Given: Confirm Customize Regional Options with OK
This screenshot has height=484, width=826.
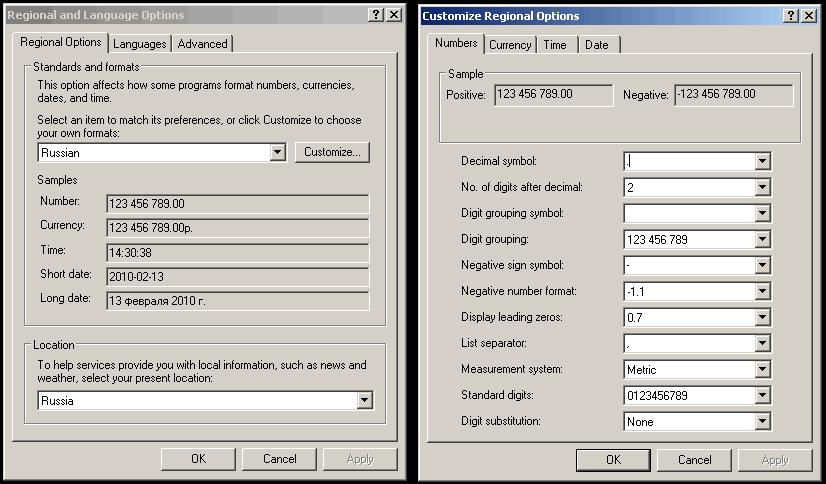Looking at the screenshot, I should (614, 460).
